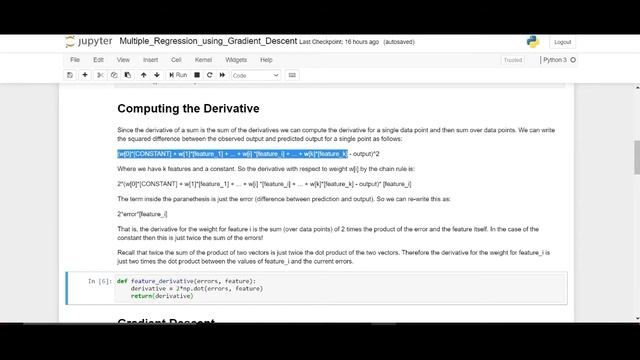This screenshot has height=360, width=640.
Task: Click the Python 3 kernel indicator
Action: pos(555,60)
